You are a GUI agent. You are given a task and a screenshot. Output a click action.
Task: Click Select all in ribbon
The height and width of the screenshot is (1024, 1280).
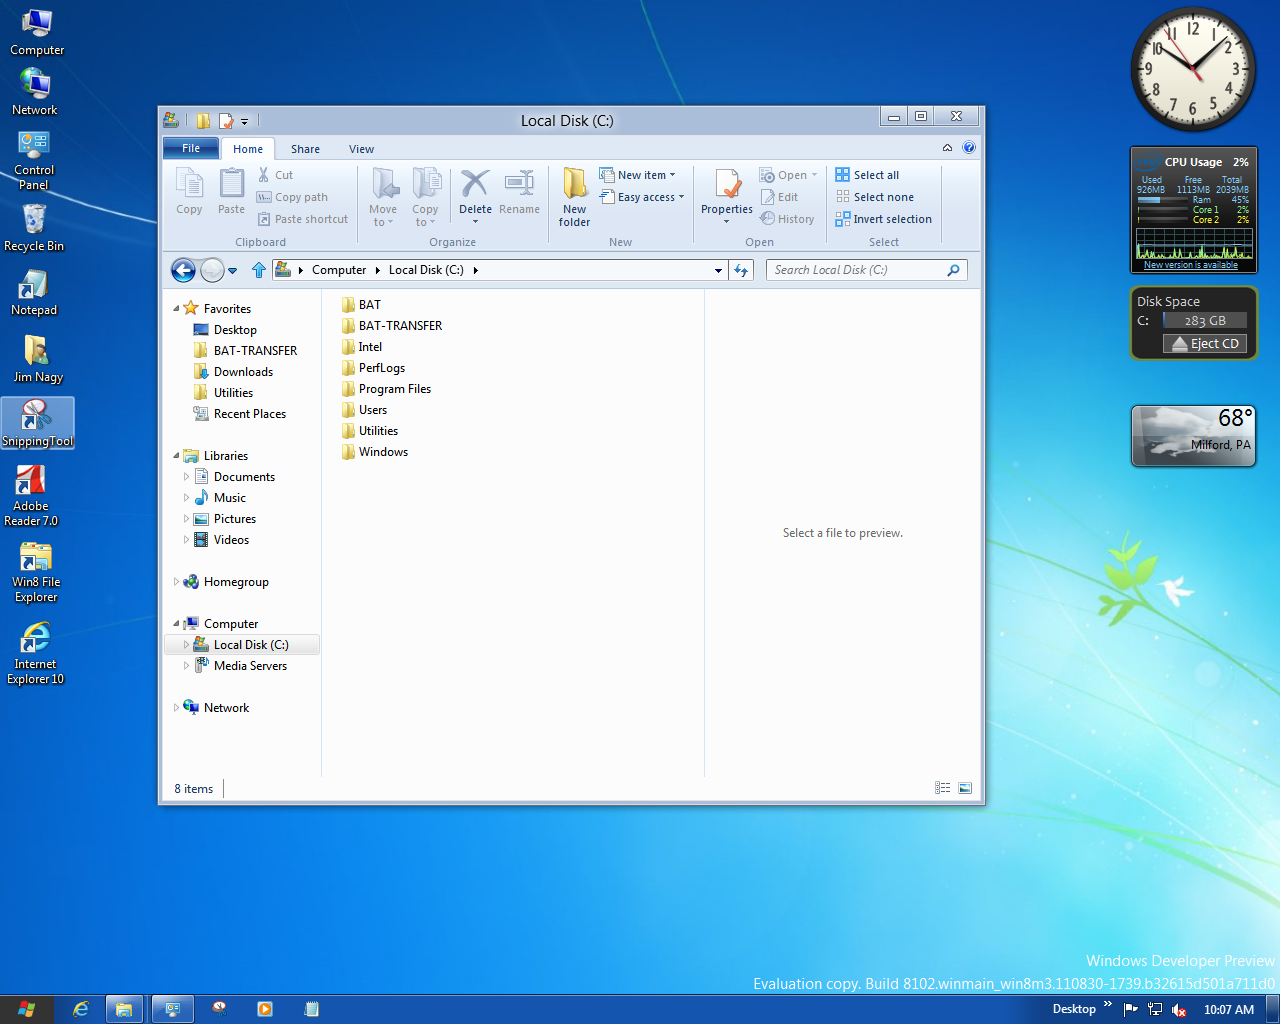pos(867,175)
